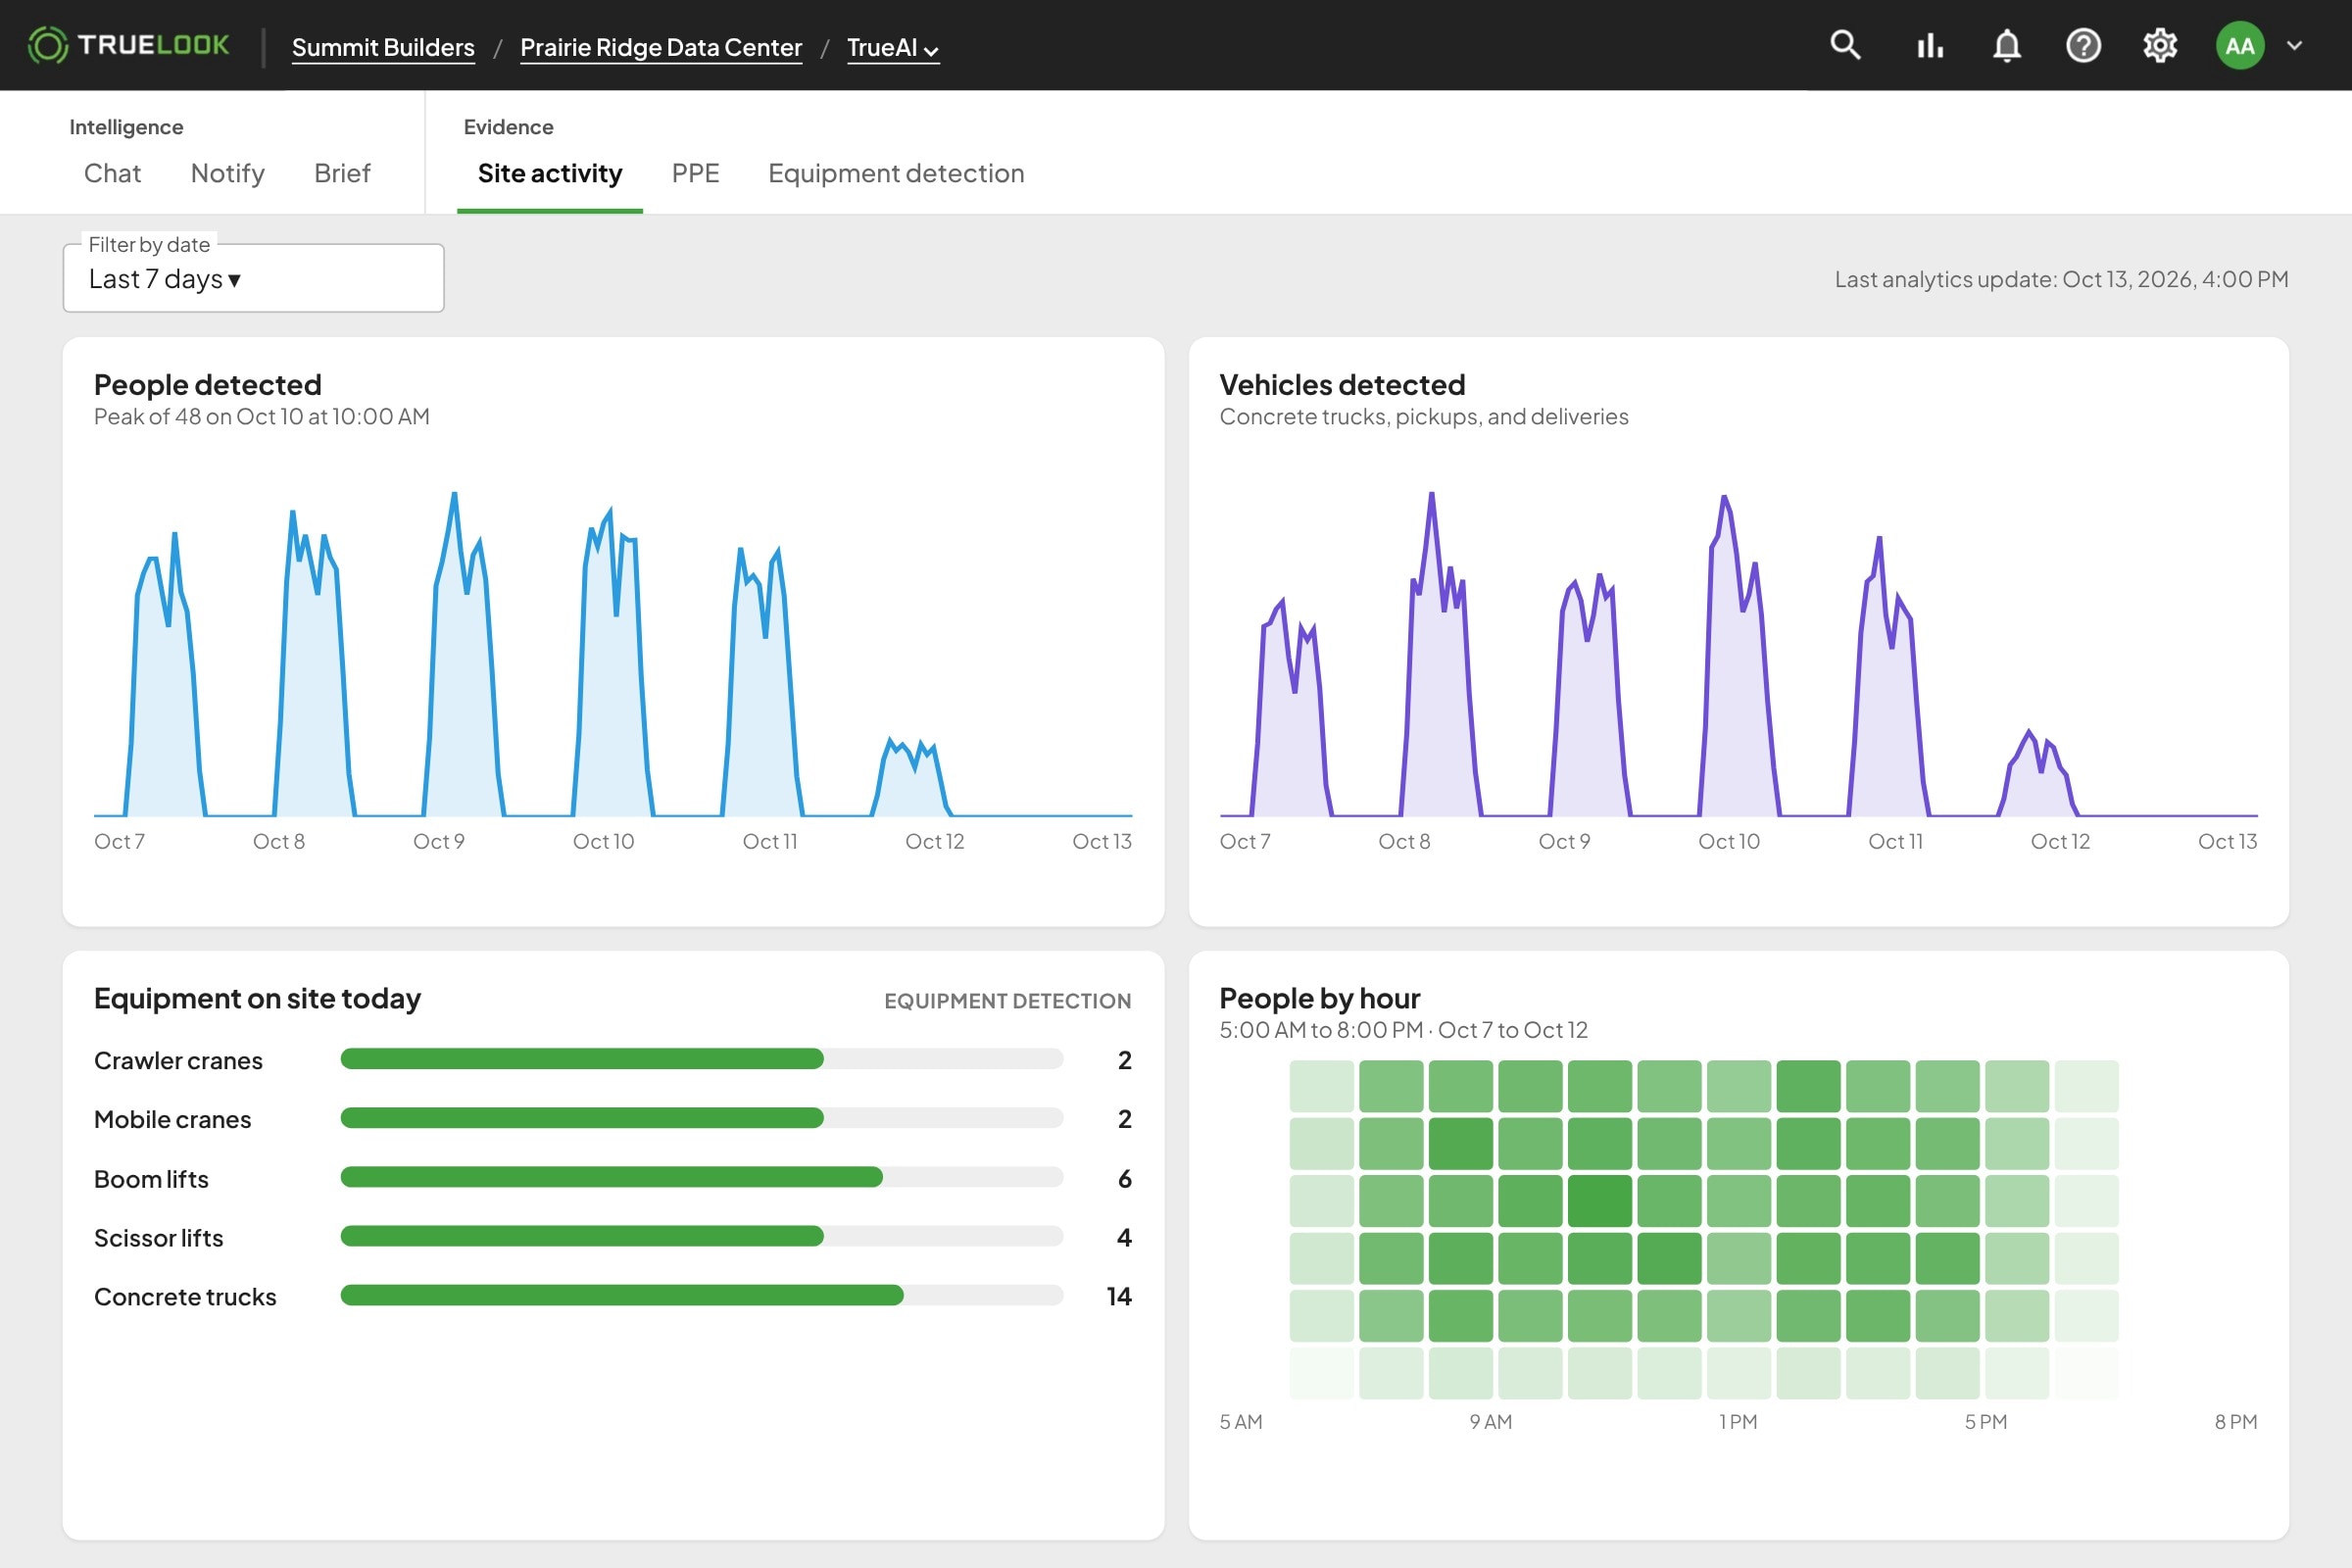Open the Equipment detection tab
Image resolution: width=2352 pixels, height=1568 pixels.
896,173
